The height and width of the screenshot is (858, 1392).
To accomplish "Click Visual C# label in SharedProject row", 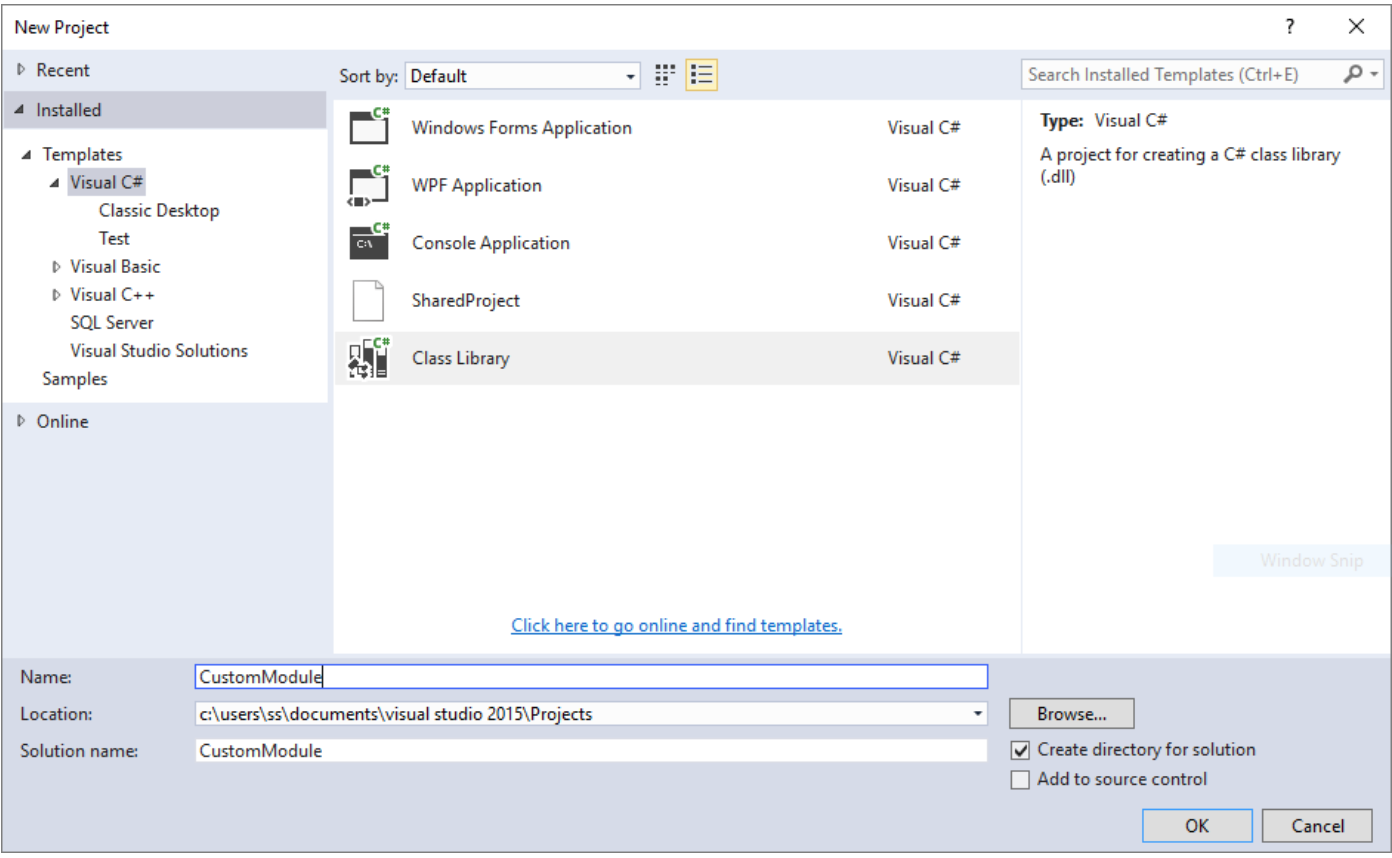I will [x=924, y=300].
